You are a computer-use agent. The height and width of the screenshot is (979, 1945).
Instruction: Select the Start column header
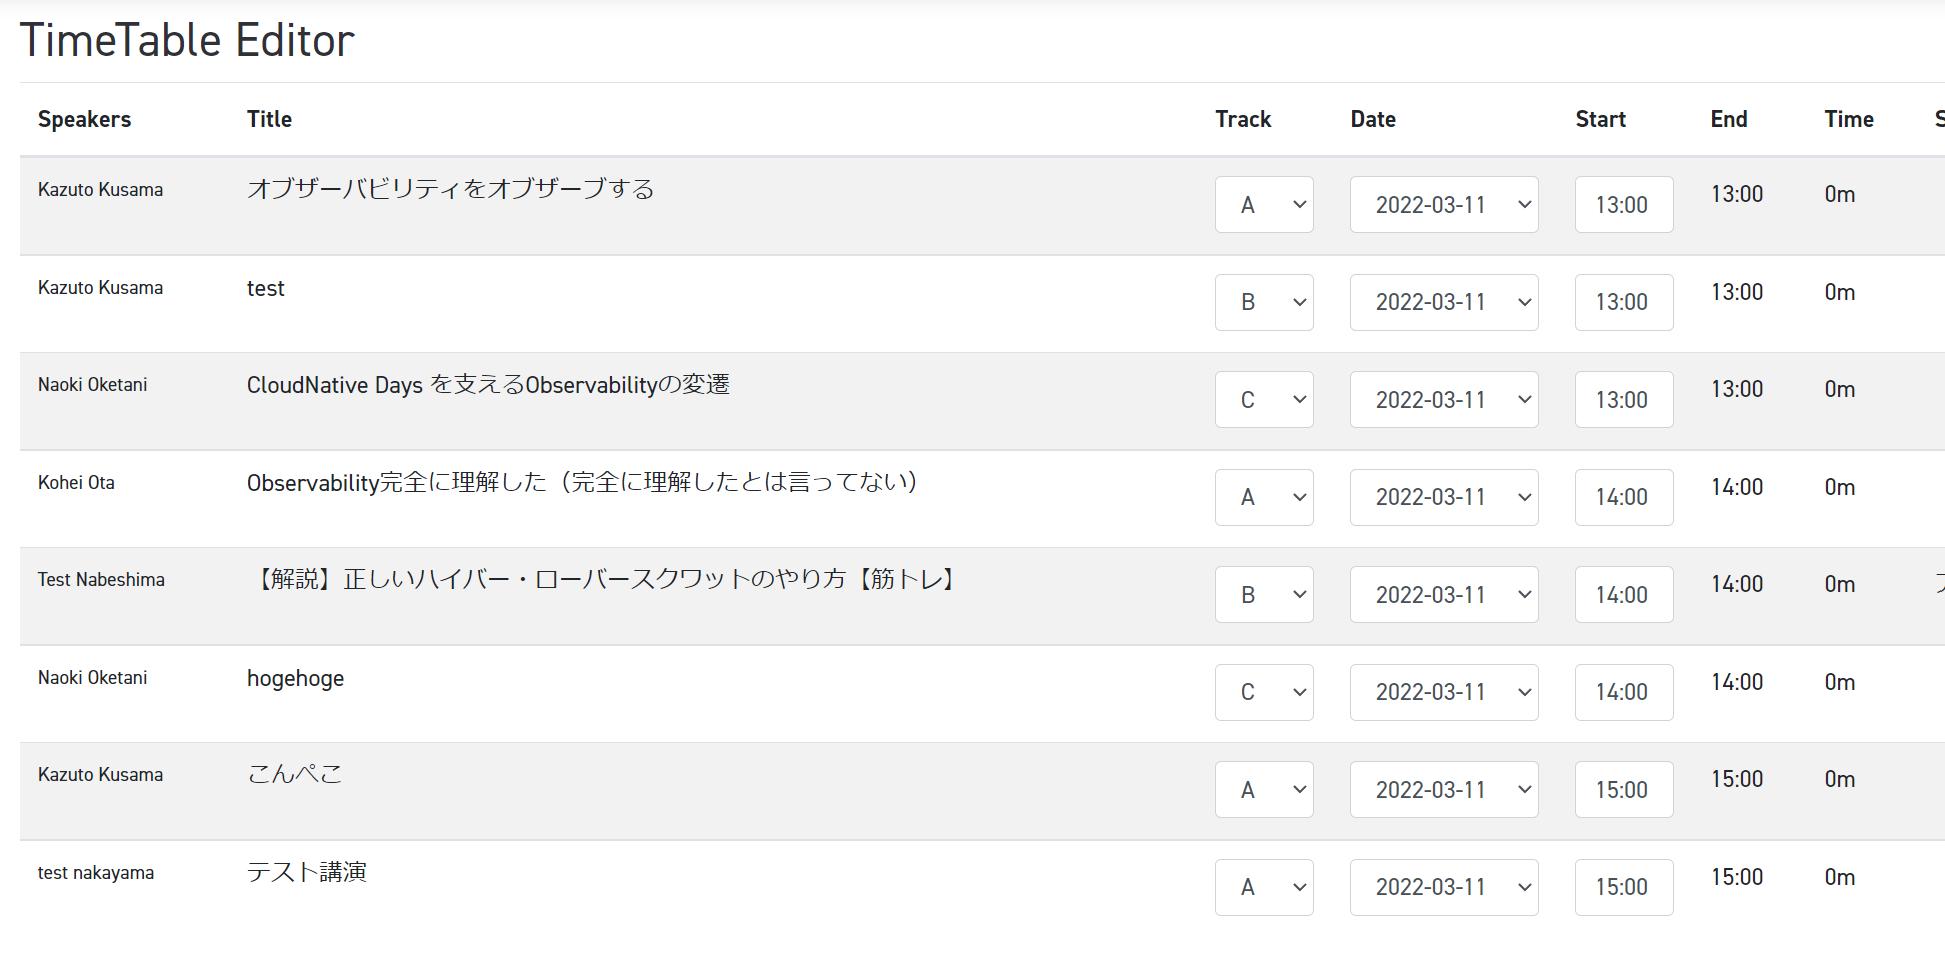(1600, 119)
